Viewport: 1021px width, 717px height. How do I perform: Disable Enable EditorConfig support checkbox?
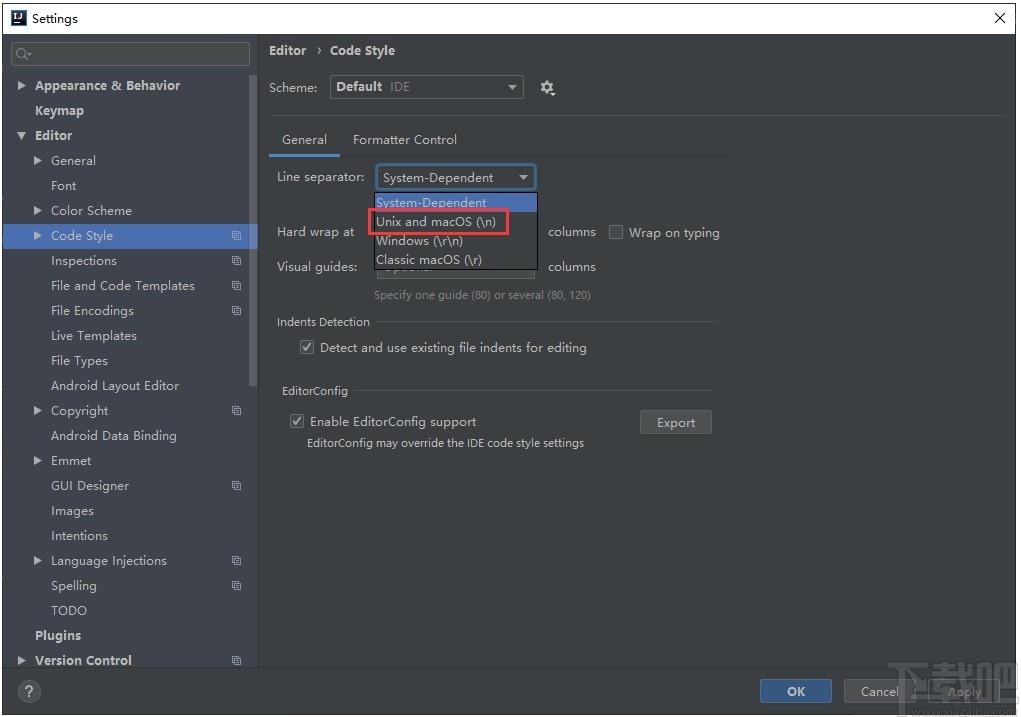tap(297, 422)
